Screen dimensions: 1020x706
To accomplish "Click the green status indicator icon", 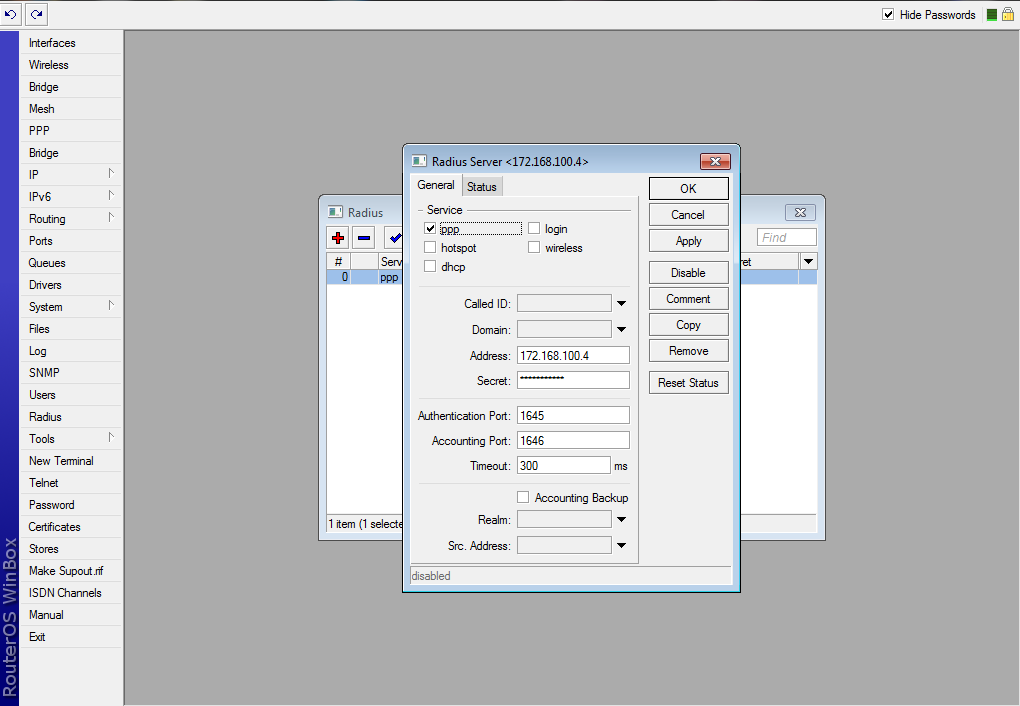I will (x=992, y=15).
